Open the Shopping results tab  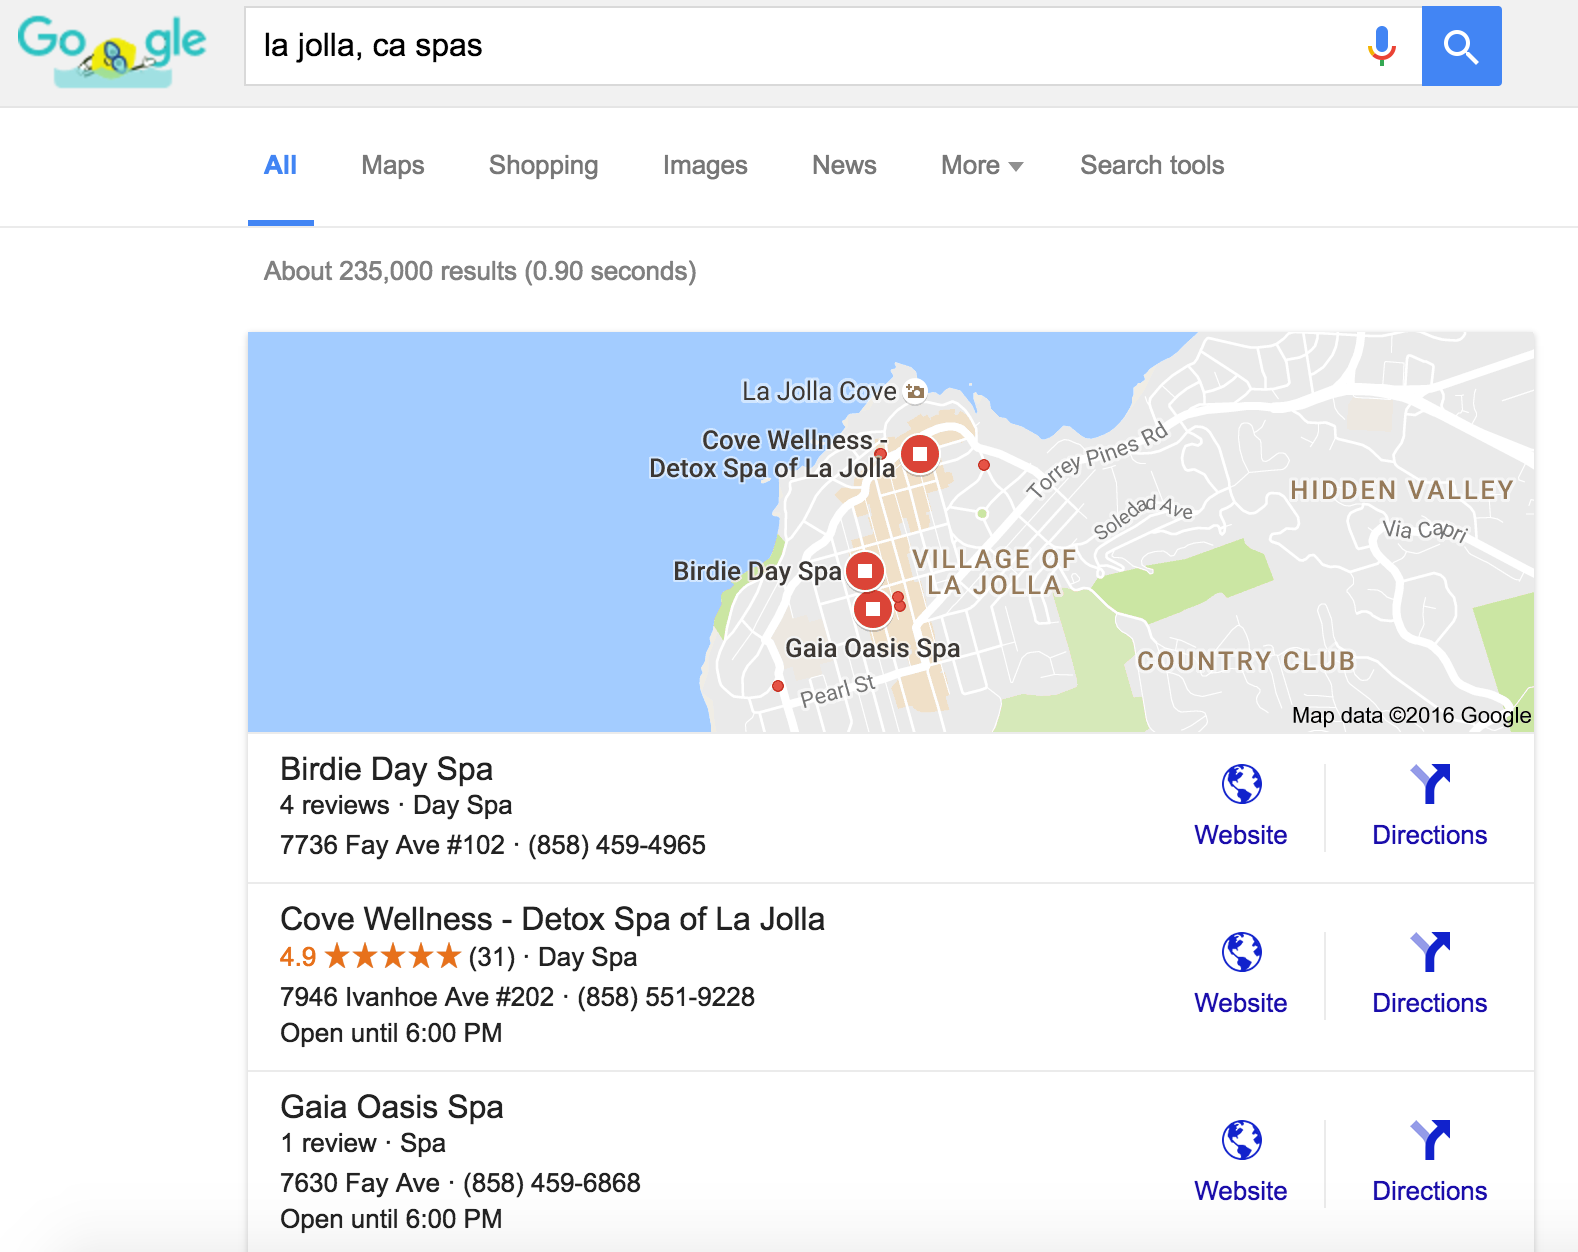pyautogui.click(x=543, y=166)
